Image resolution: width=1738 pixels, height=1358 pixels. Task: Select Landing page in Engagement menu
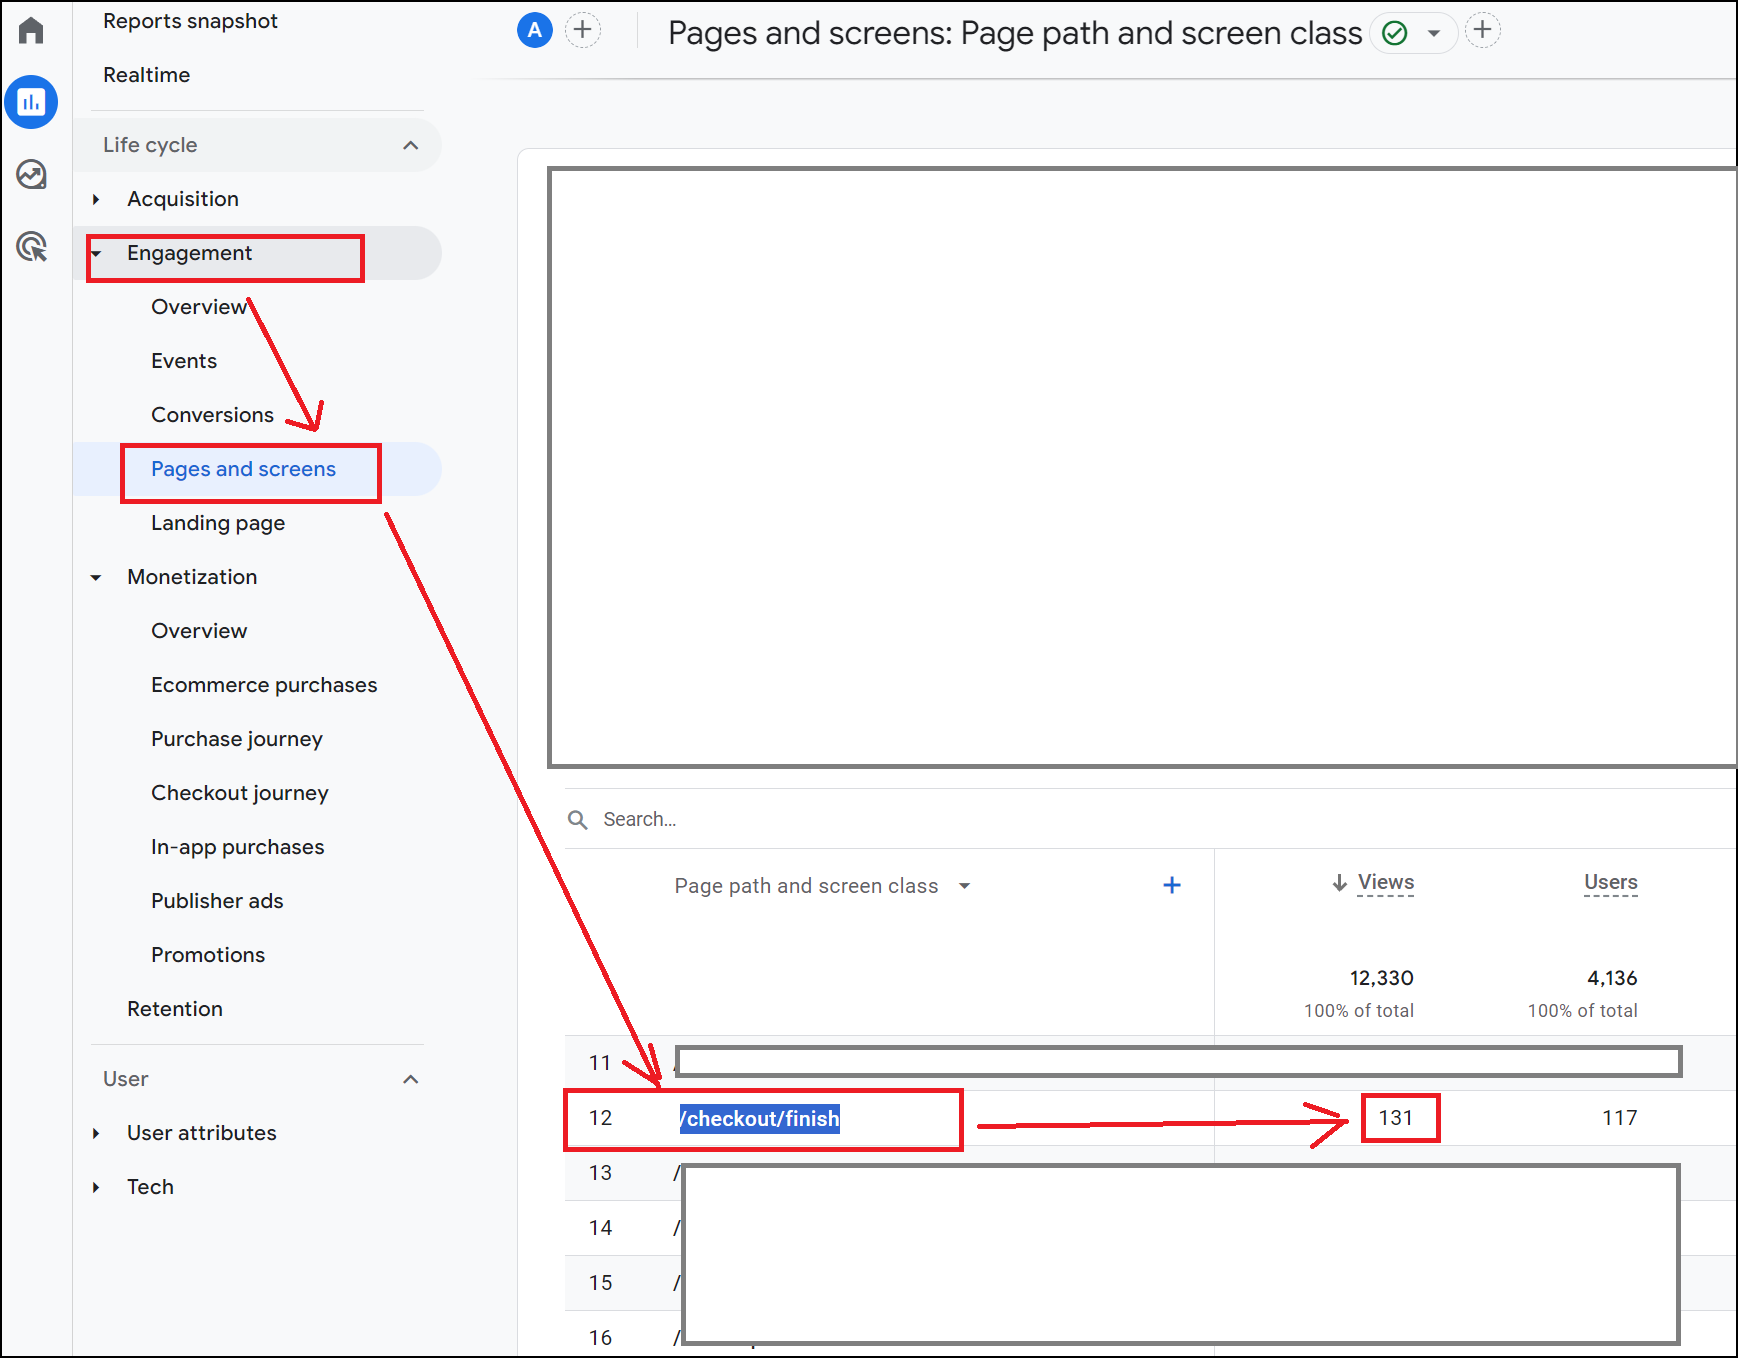point(217,523)
